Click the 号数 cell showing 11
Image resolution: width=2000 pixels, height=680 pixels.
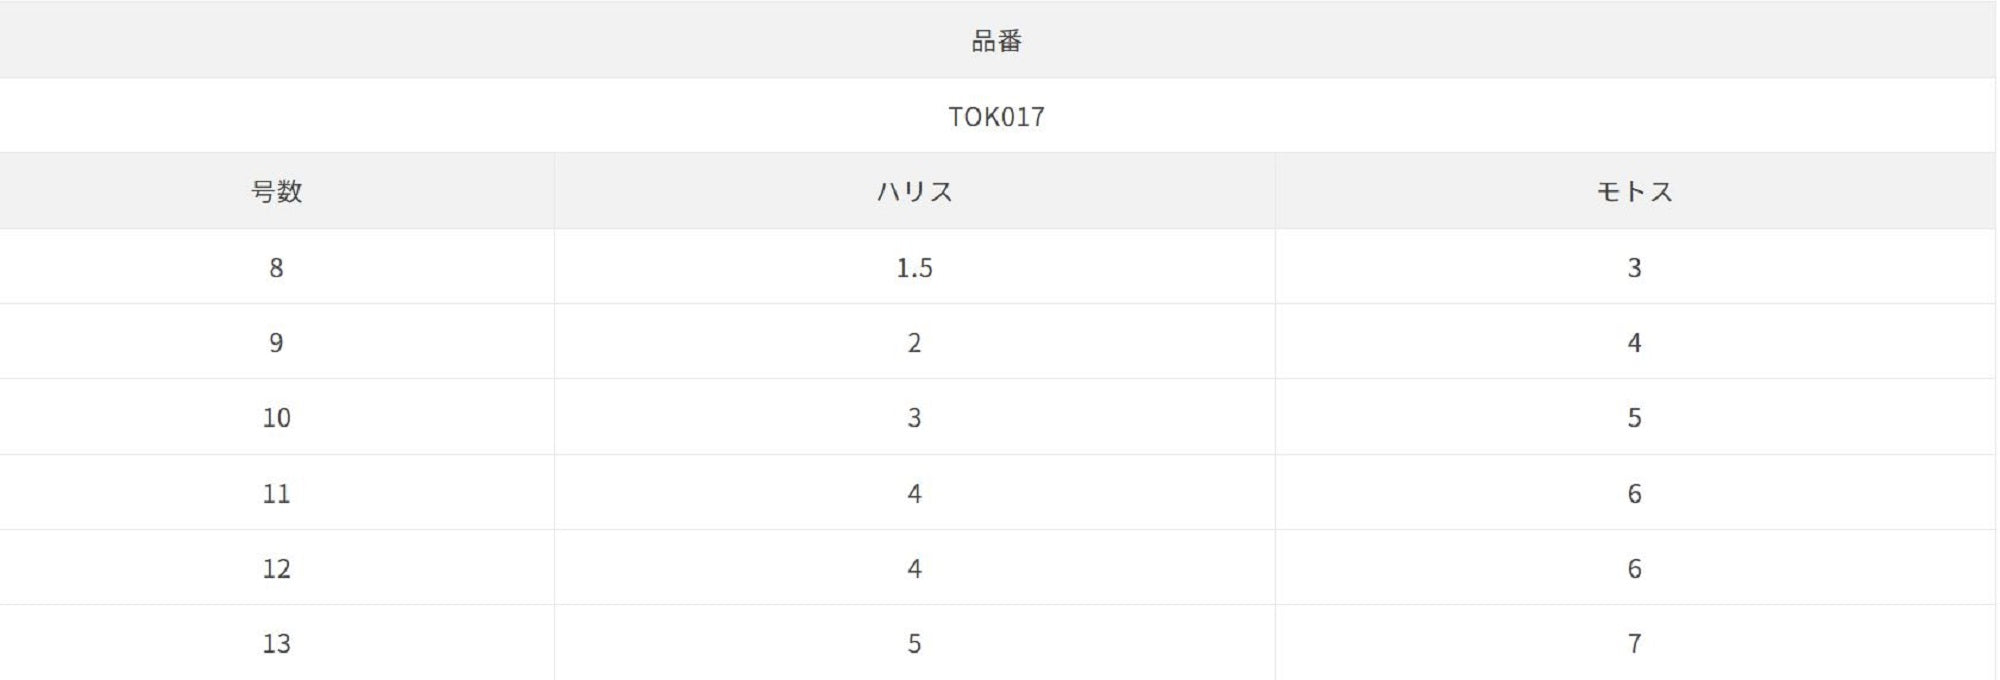pyautogui.click(x=276, y=493)
